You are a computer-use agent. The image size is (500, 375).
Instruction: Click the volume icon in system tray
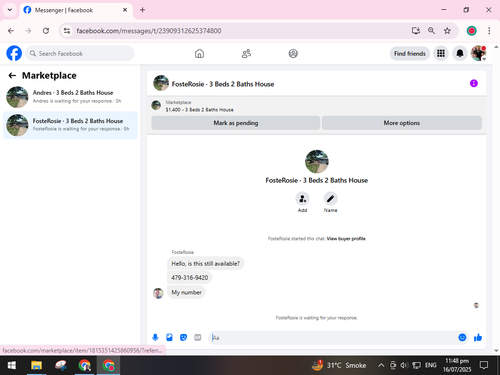404,366
